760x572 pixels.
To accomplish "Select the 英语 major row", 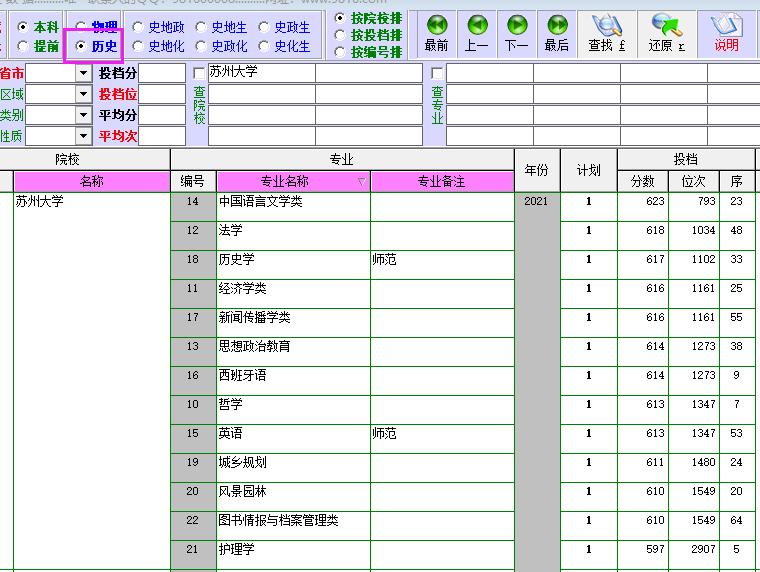I will [x=293, y=439].
